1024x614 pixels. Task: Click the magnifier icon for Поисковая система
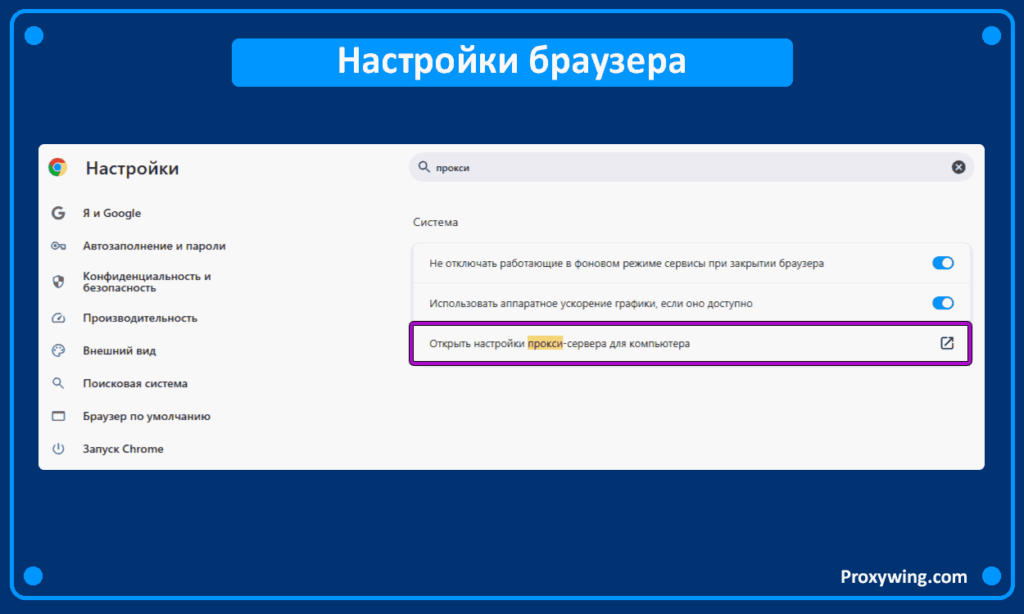tap(58, 383)
